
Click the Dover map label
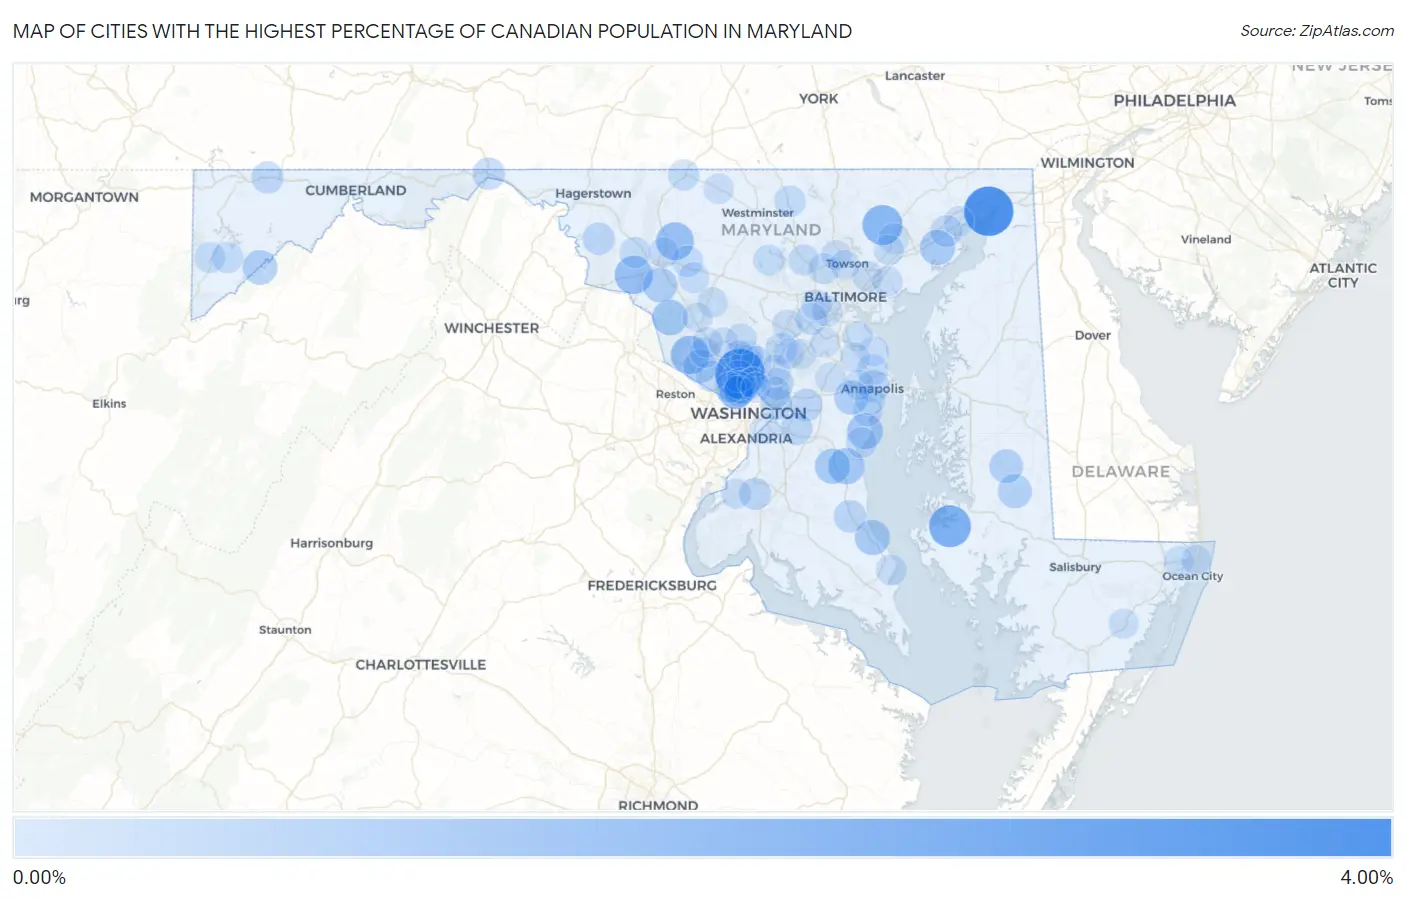(1092, 335)
